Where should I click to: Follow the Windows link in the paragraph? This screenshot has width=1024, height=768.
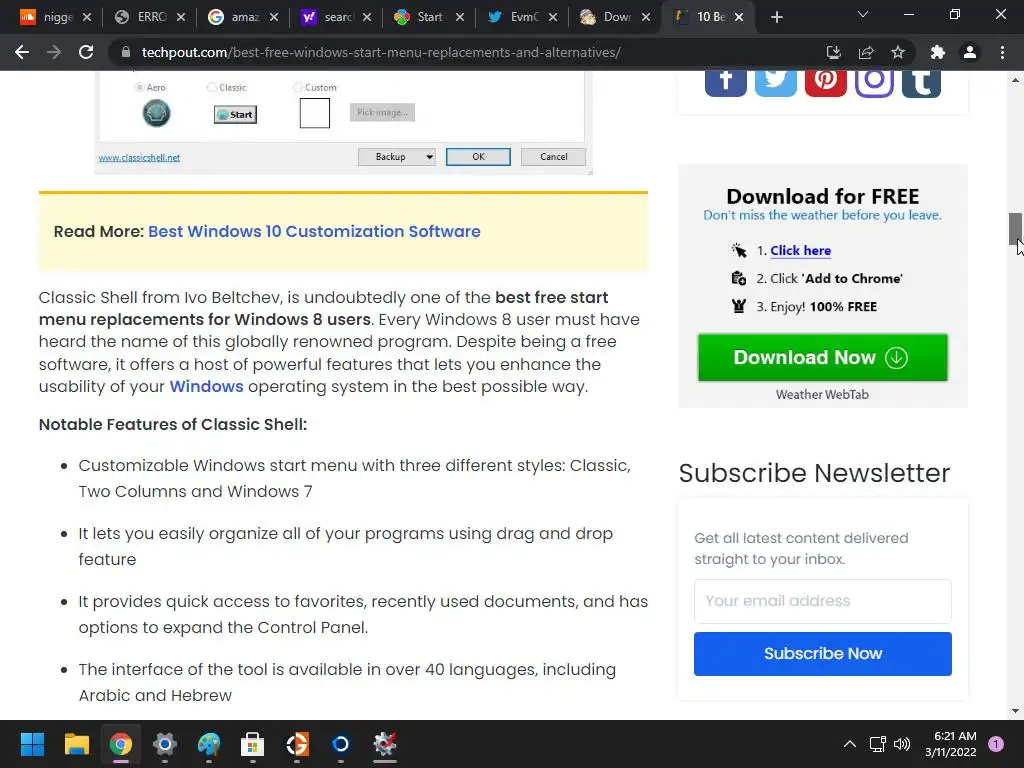(x=206, y=386)
